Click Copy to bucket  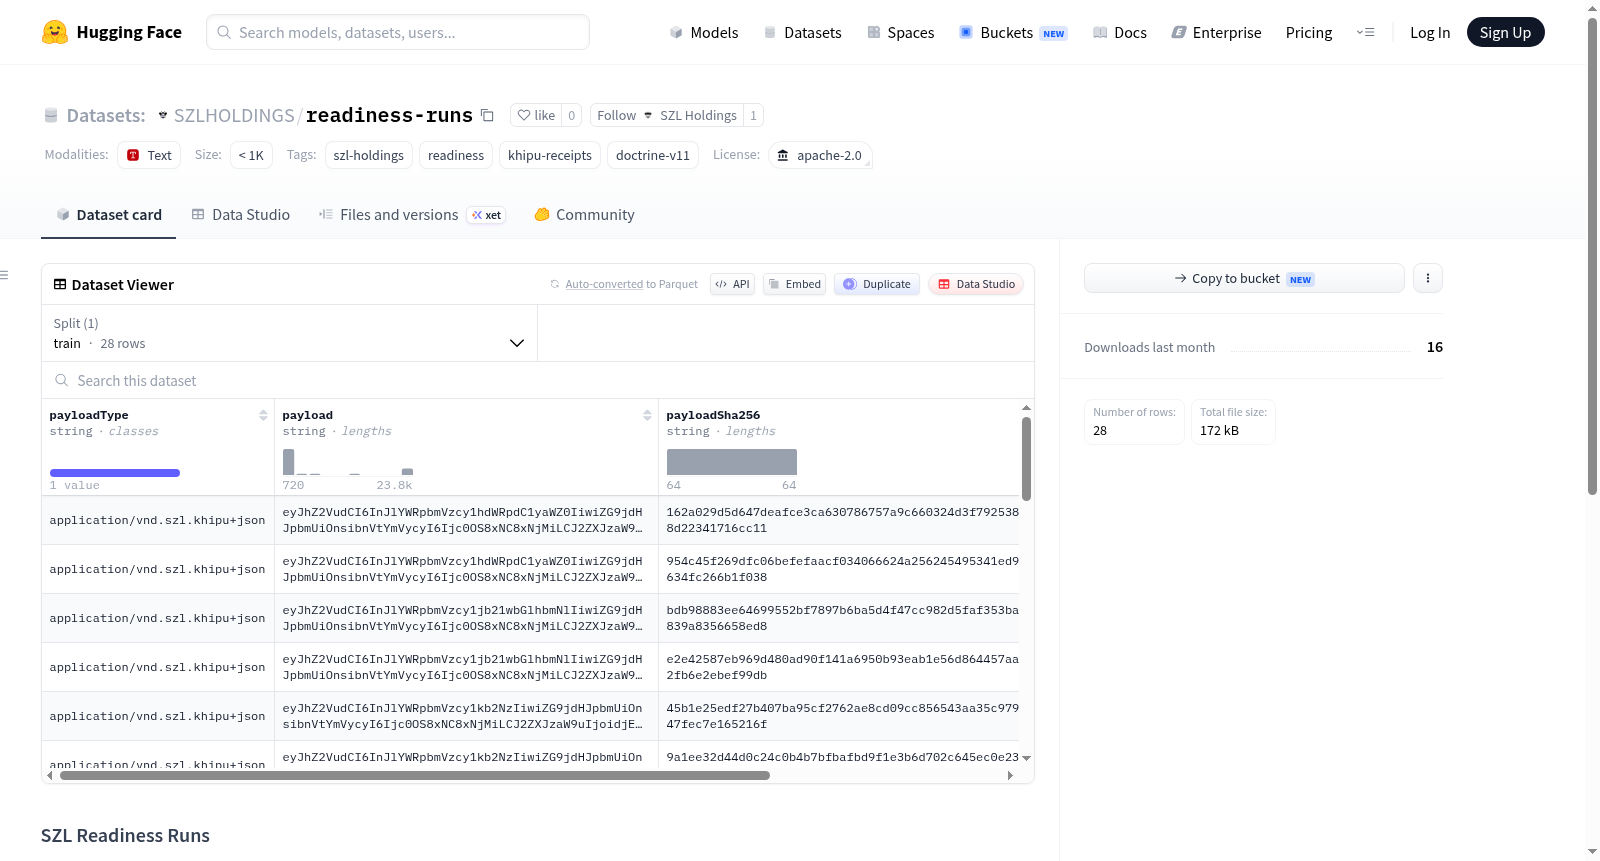[x=1244, y=278]
